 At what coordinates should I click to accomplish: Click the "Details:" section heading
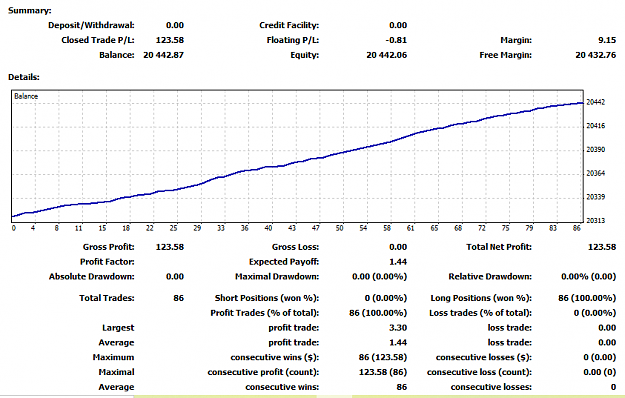point(24,77)
